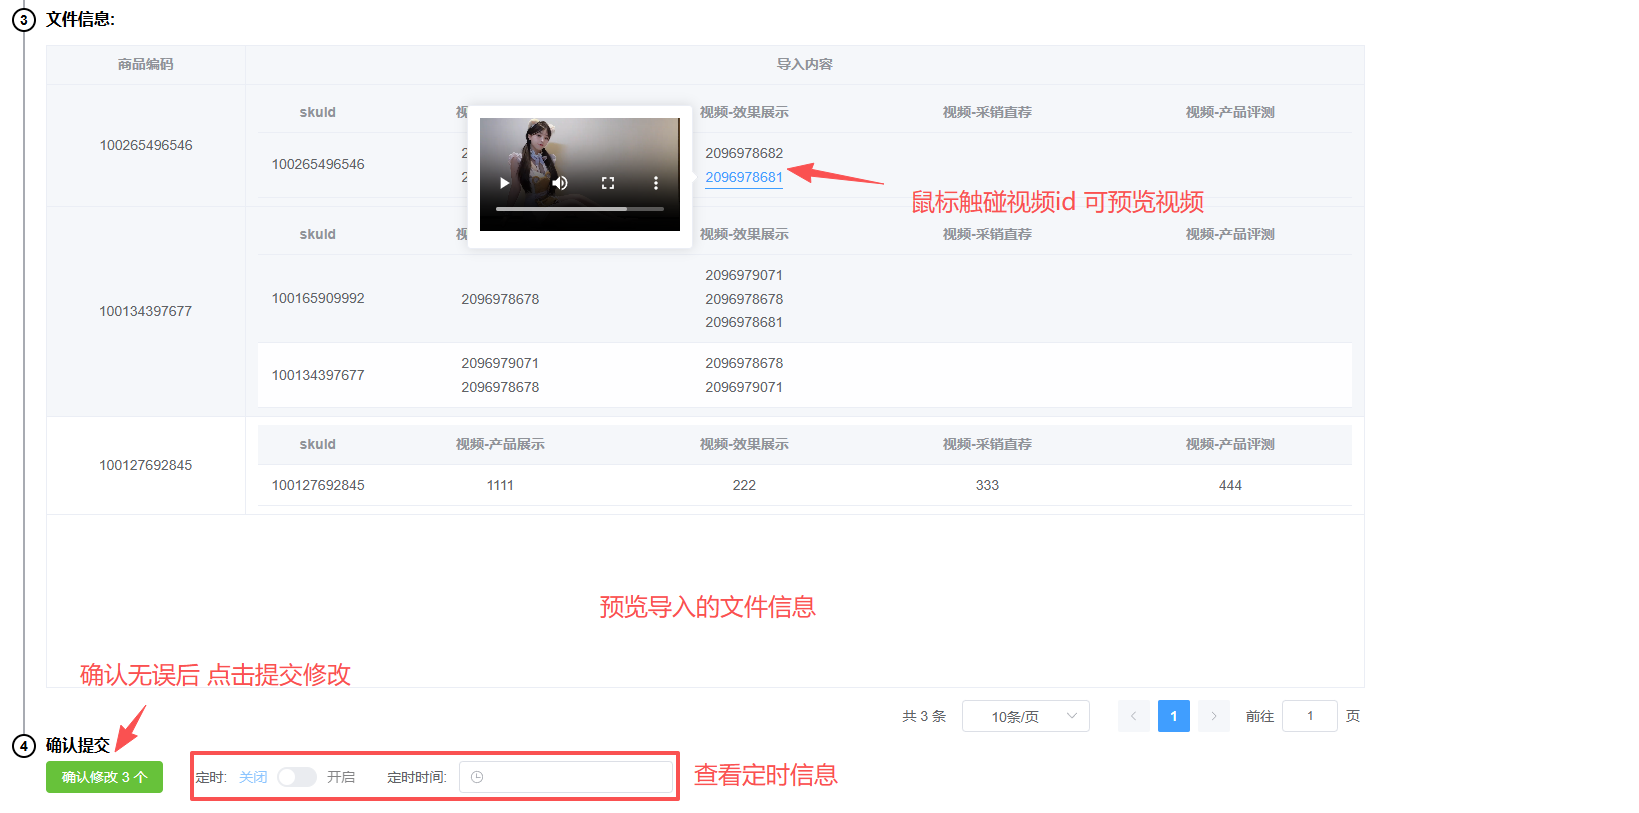Click product code 100265496546 cell
The image size is (1639, 813).
(x=146, y=145)
